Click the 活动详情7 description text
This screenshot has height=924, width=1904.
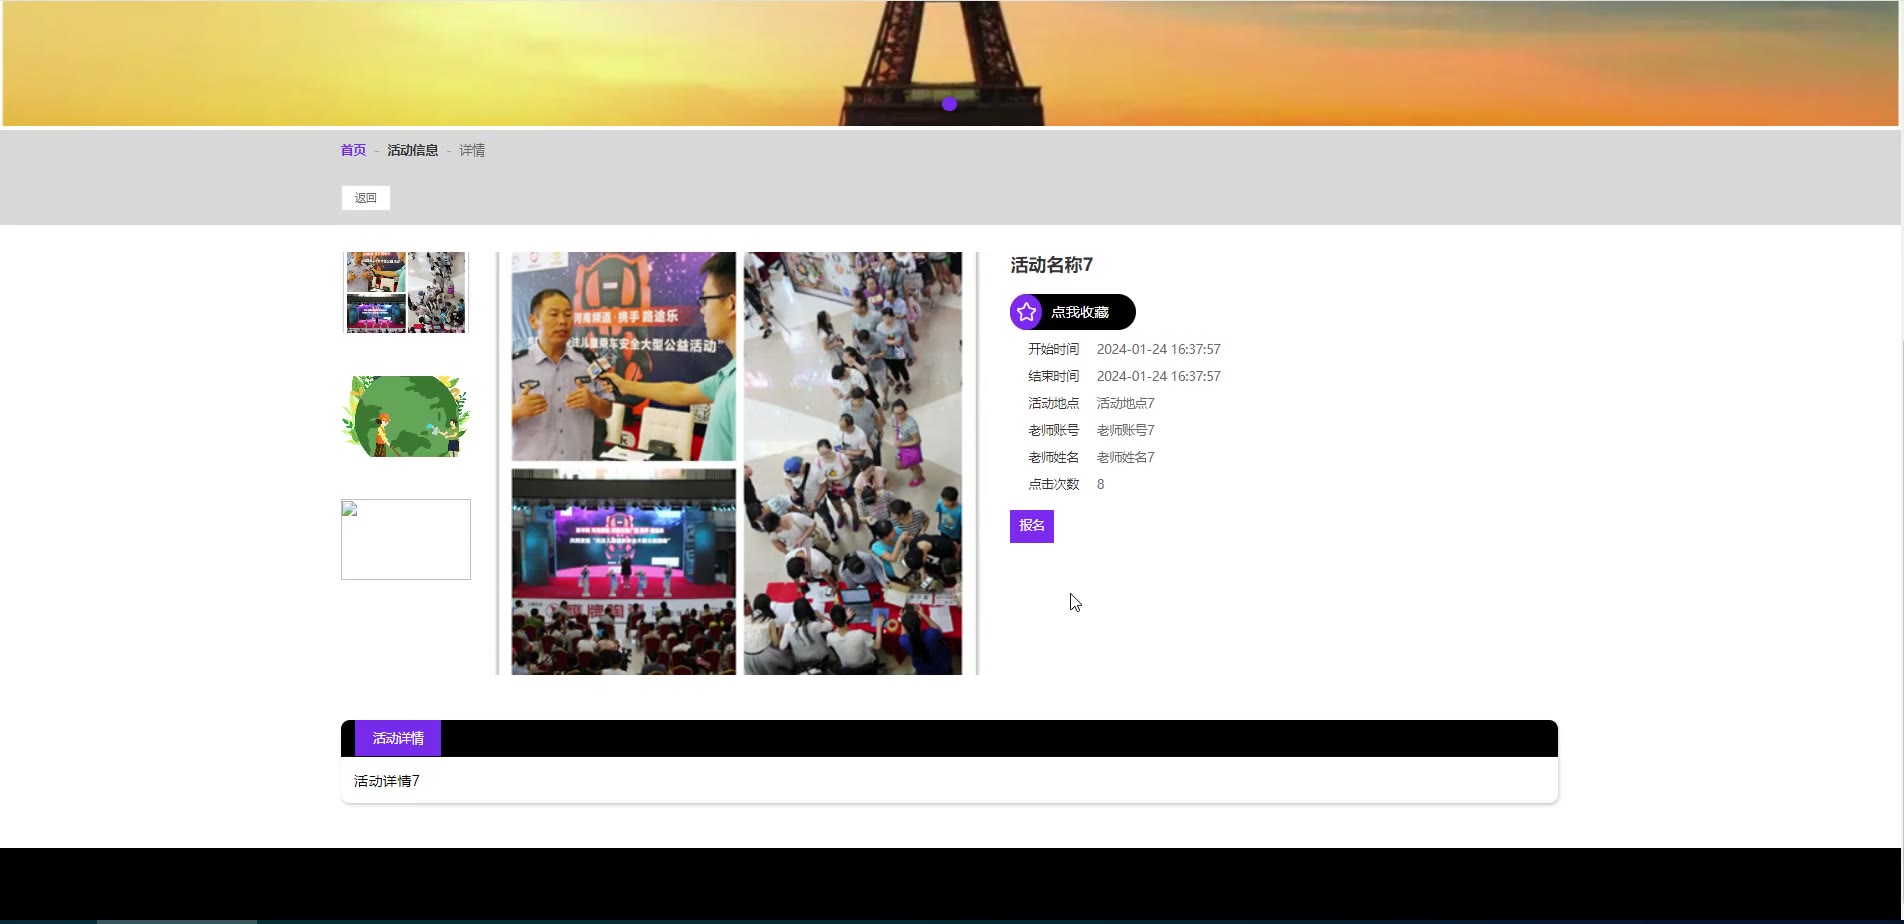click(387, 781)
